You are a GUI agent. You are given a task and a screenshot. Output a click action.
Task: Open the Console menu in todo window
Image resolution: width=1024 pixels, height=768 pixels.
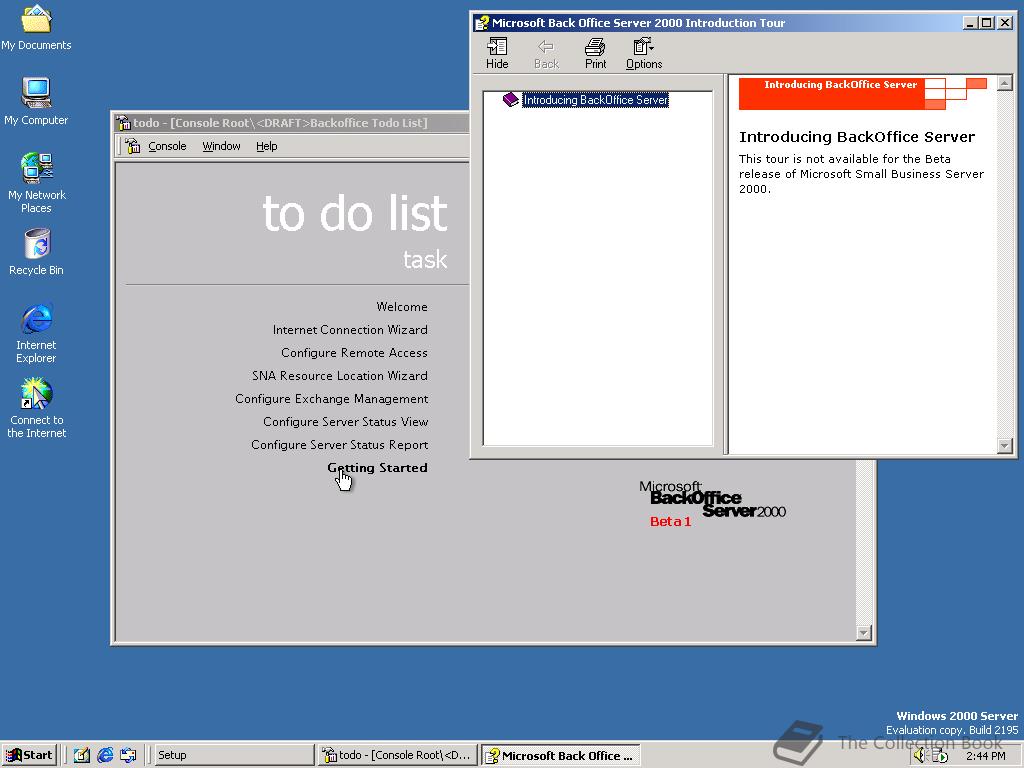click(167, 146)
